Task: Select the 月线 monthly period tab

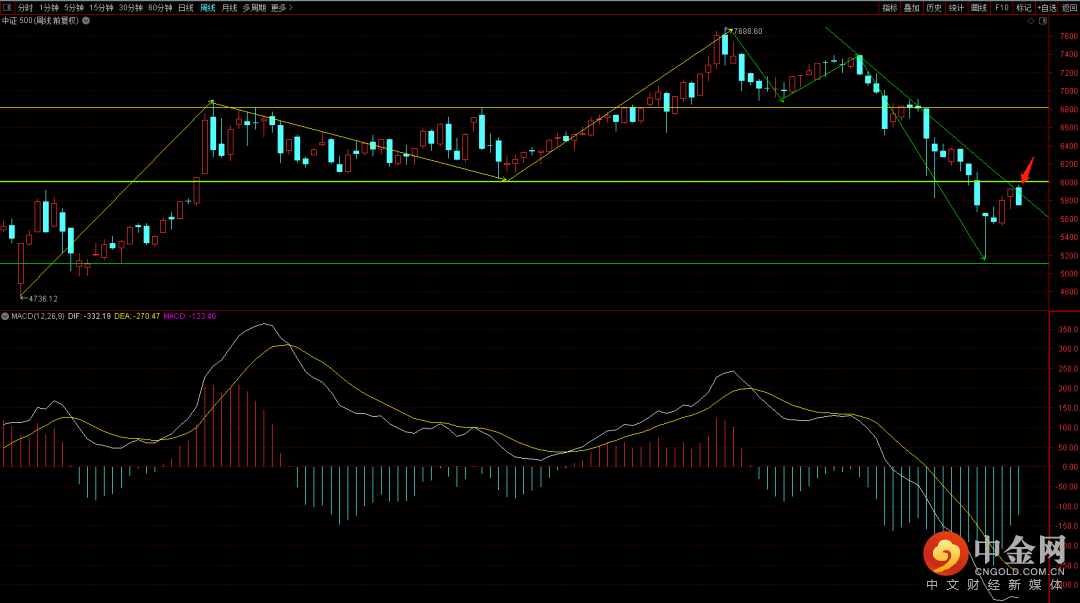Action: tap(229, 7)
